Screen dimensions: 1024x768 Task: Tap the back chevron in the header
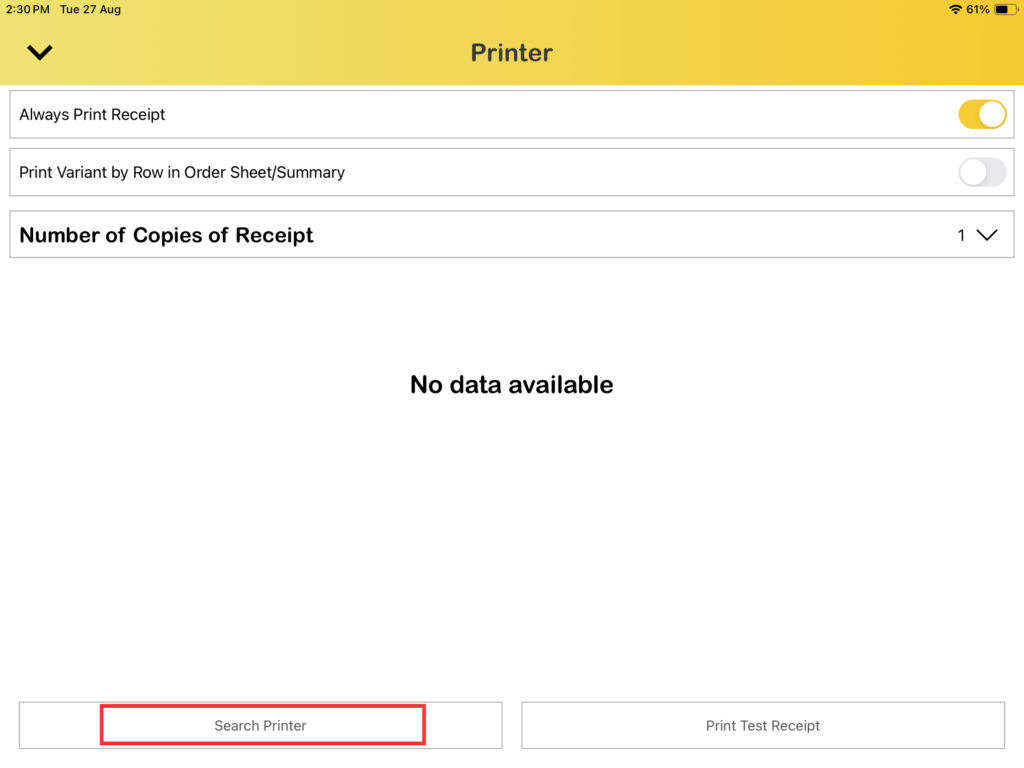click(x=40, y=53)
